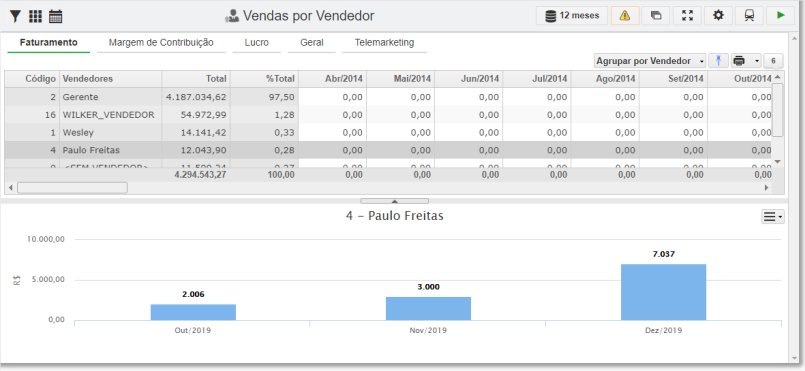
Task: Click the grid view icon
Action: 35,16
